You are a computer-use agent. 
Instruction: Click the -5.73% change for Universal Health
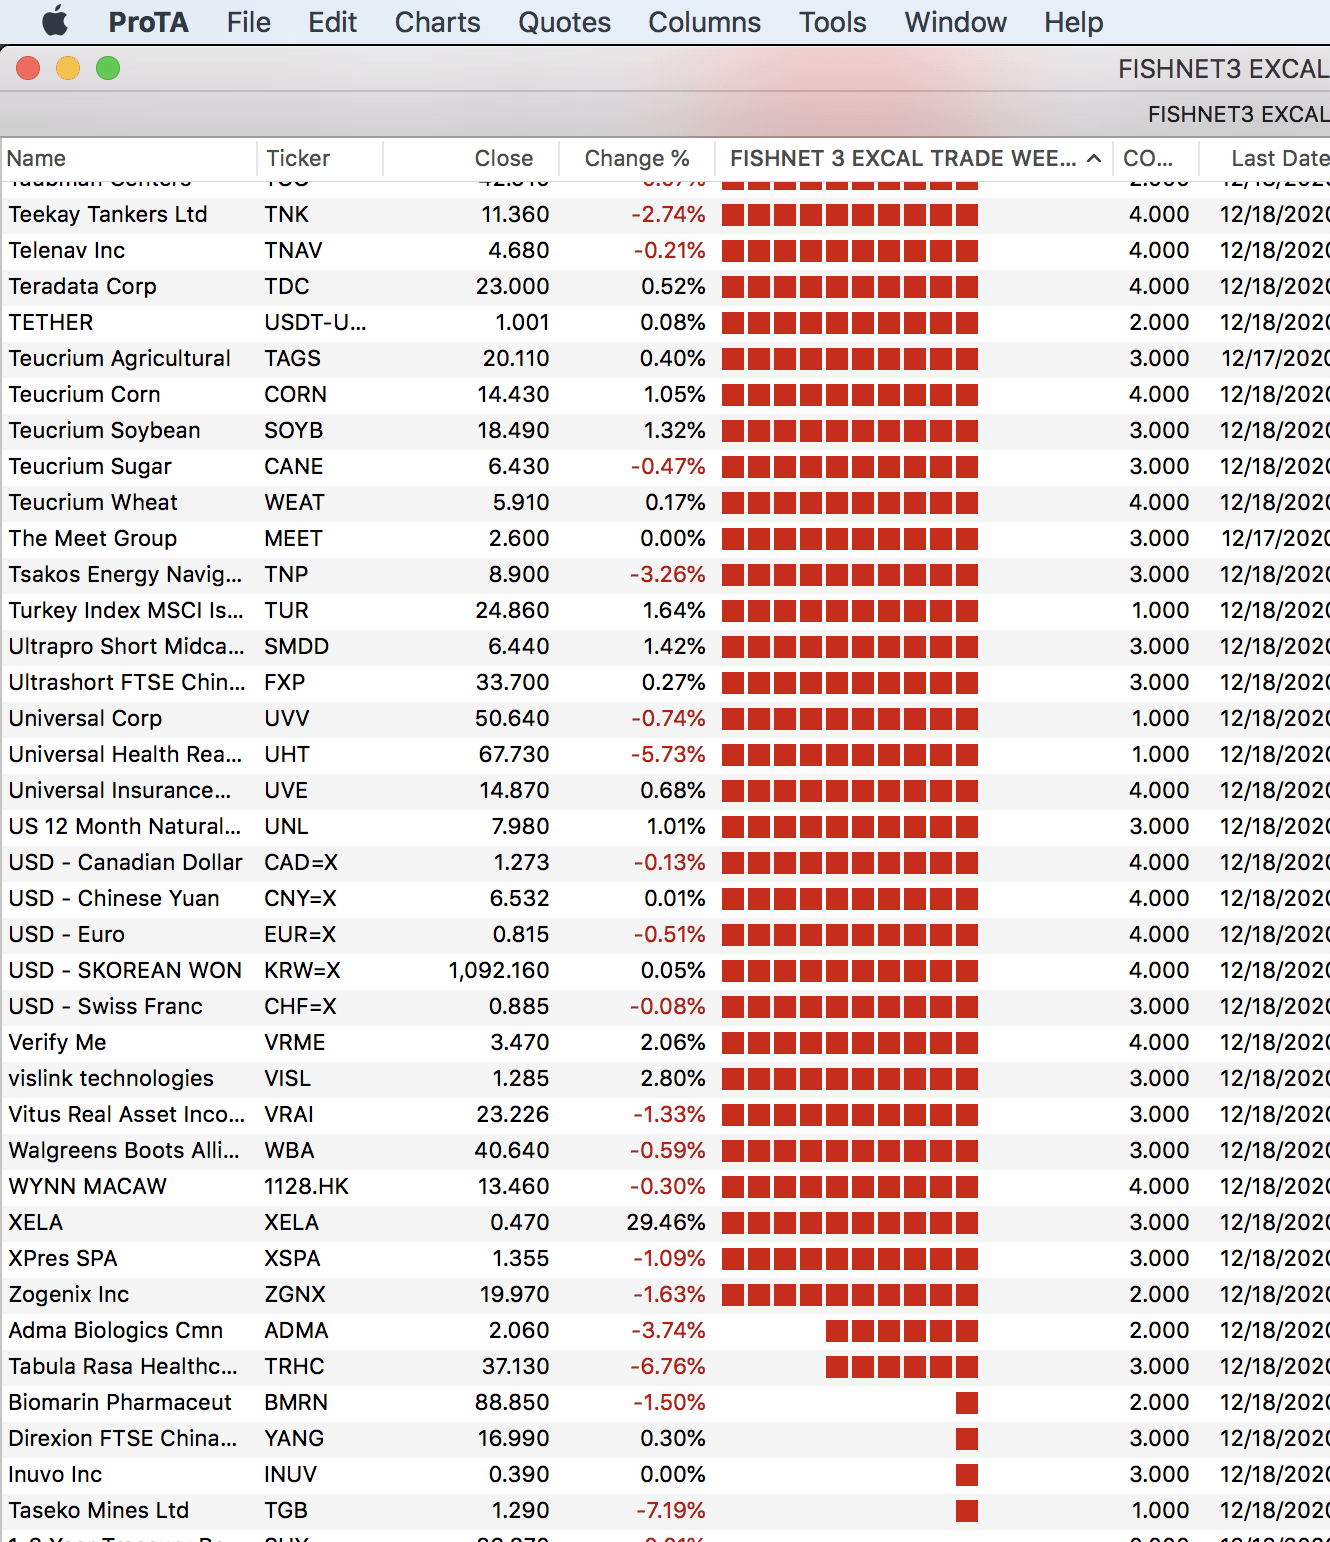[667, 754]
